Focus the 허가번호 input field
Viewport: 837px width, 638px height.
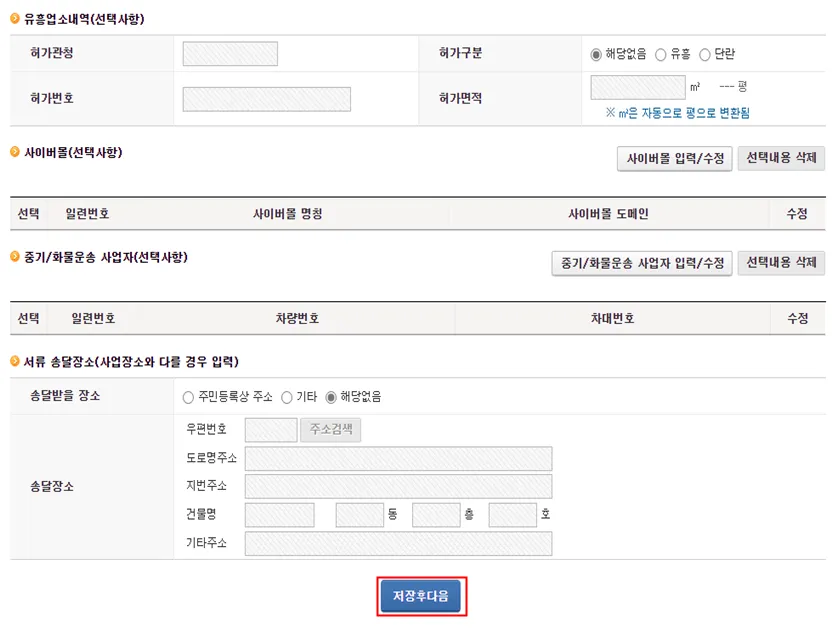pyautogui.click(x=266, y=99)
